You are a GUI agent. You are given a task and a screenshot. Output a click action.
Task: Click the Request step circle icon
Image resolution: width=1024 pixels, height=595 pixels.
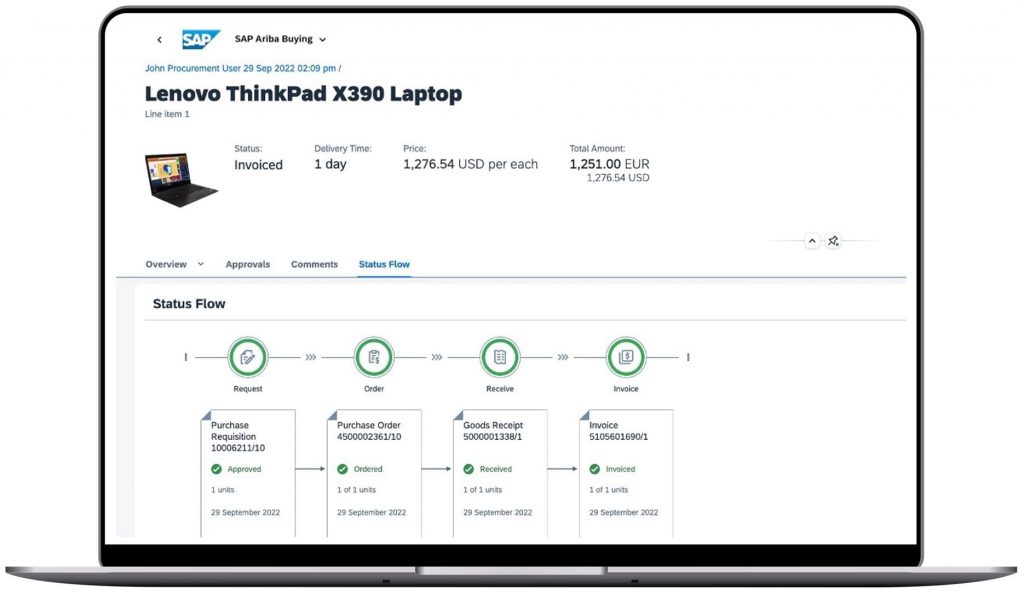(248, 357)
